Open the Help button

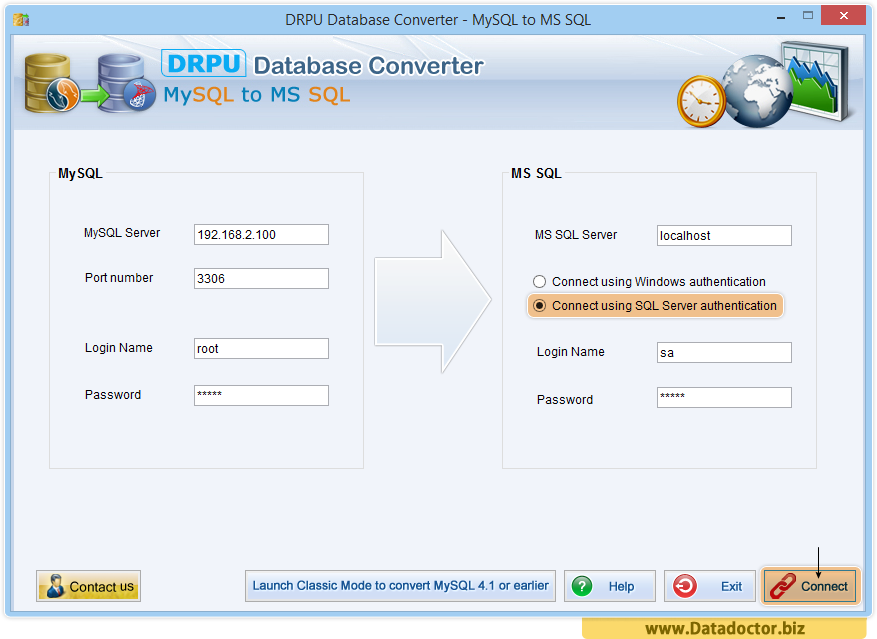tap(610, 586)
